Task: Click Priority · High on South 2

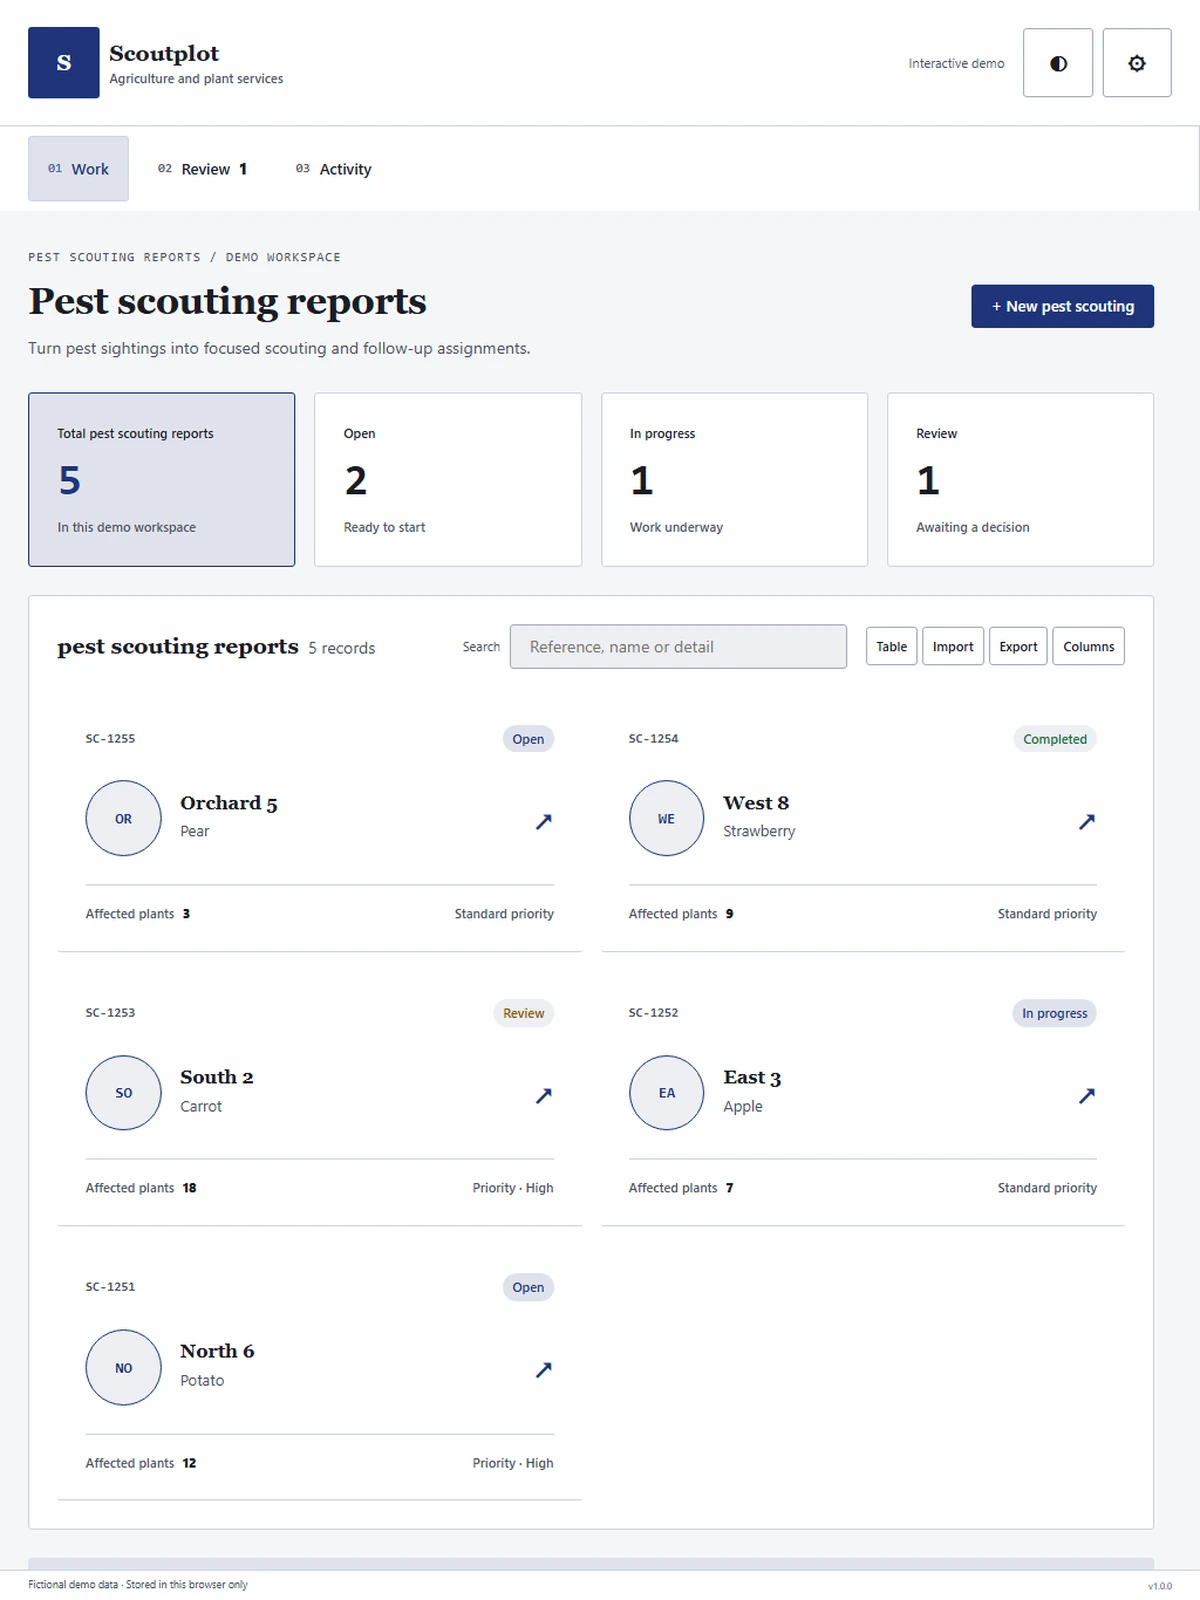Action: (513, 1188)
